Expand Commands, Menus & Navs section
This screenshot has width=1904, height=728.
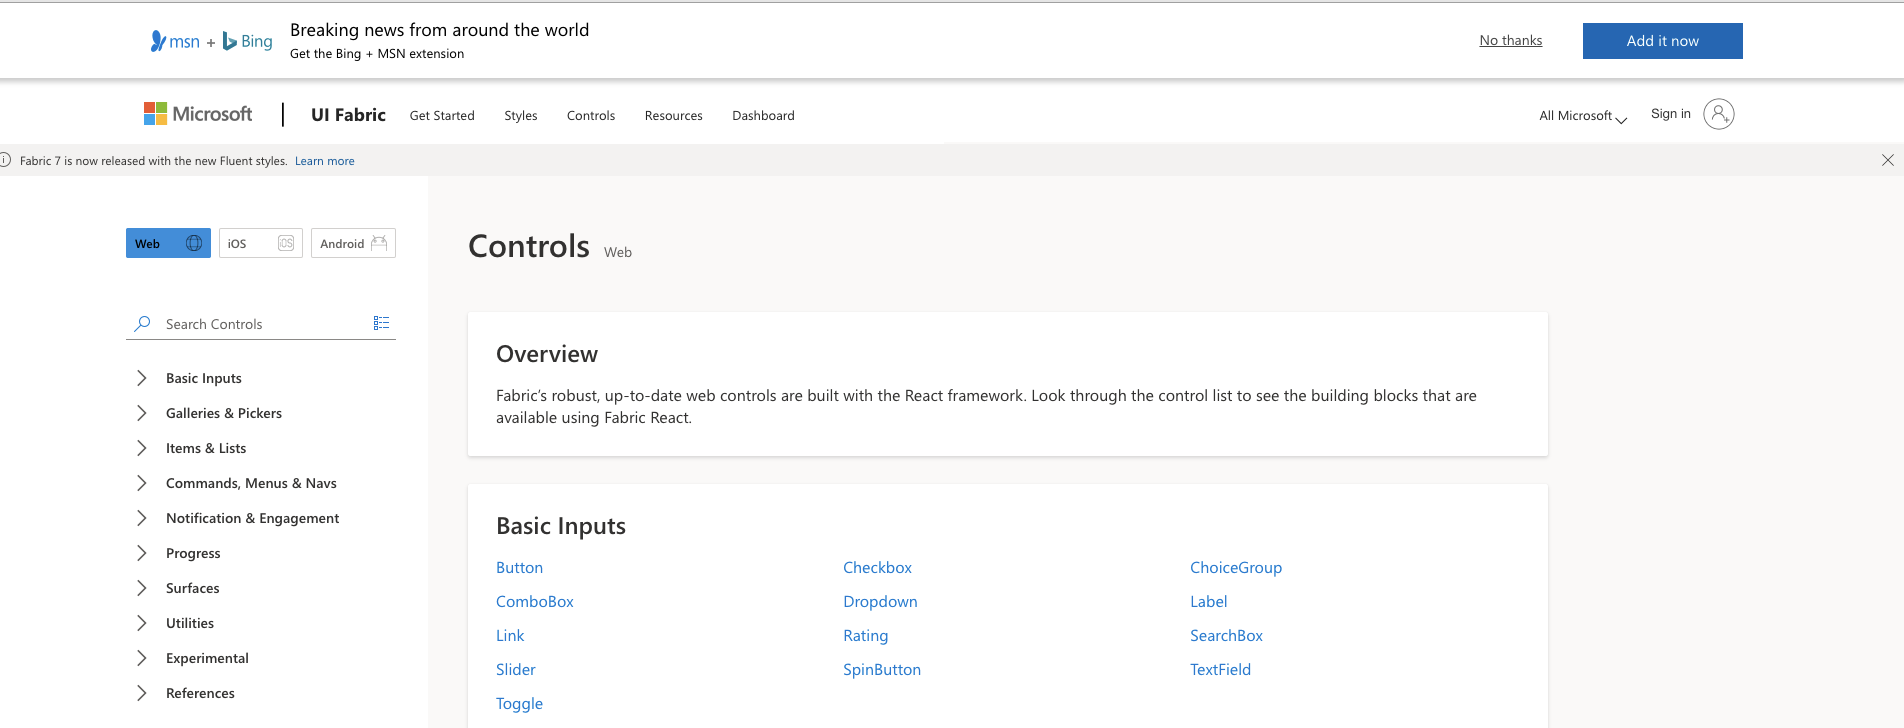click(141, 483)
